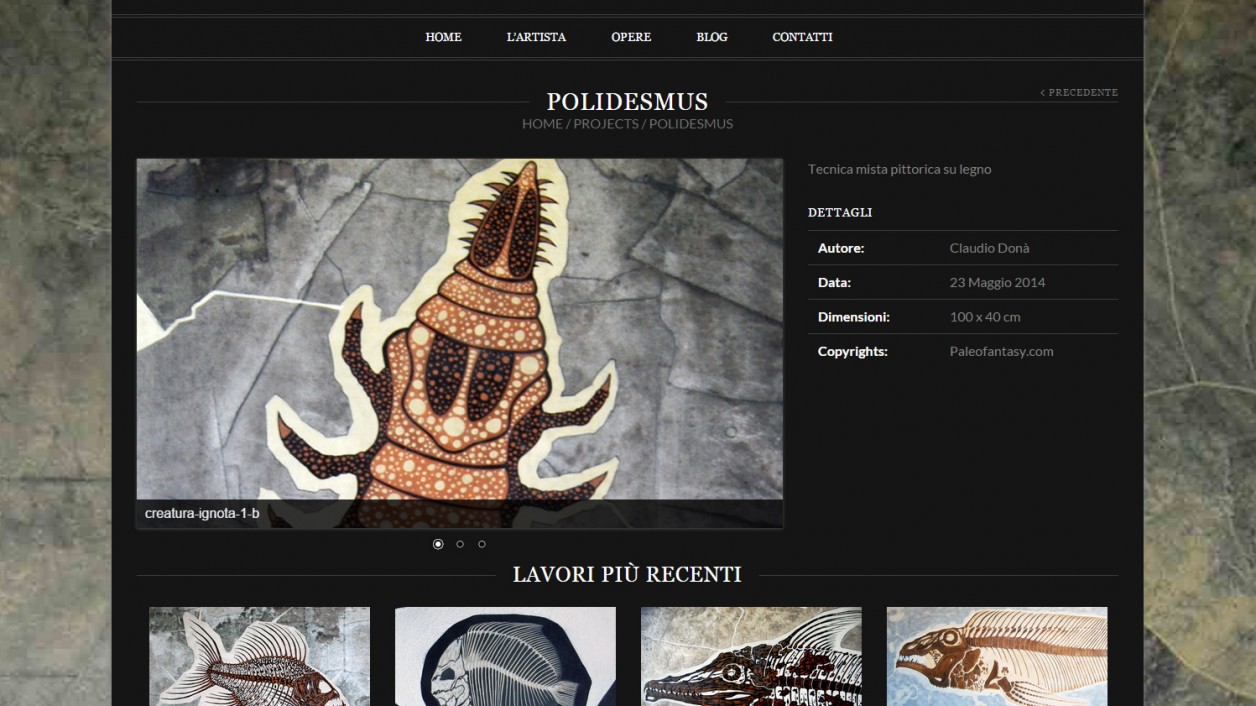Click the DETTAGLI section heading
1256x706 pixels.
coord(840,212)
